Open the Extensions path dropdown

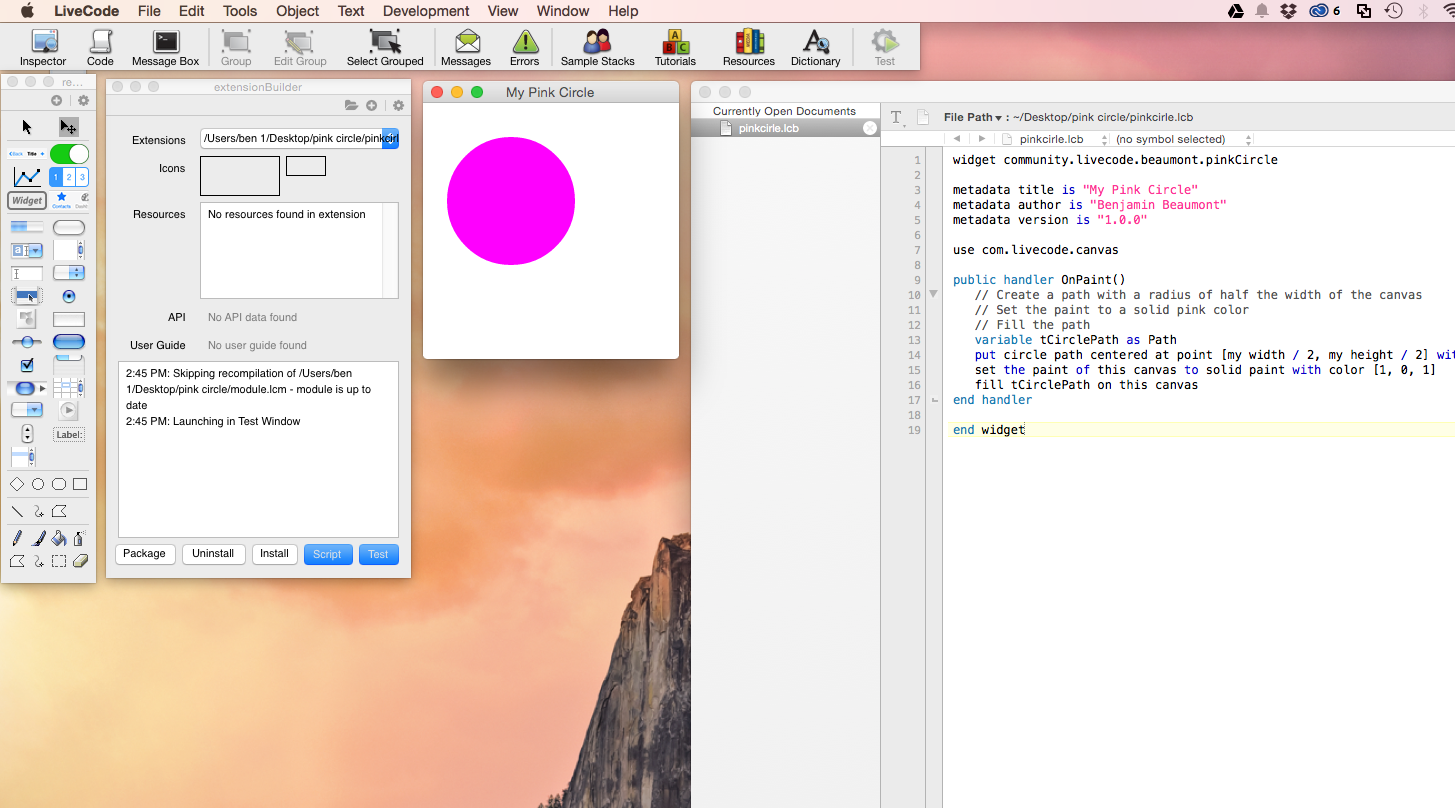tap(390, 138)
